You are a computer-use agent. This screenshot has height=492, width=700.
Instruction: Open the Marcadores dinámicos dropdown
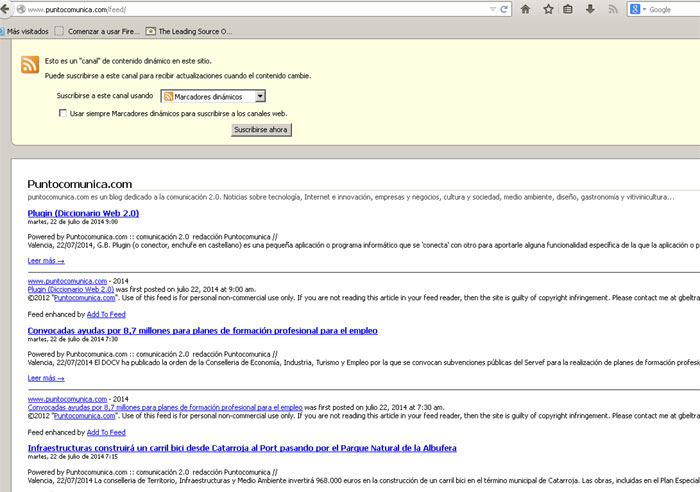tap(213, 96)
